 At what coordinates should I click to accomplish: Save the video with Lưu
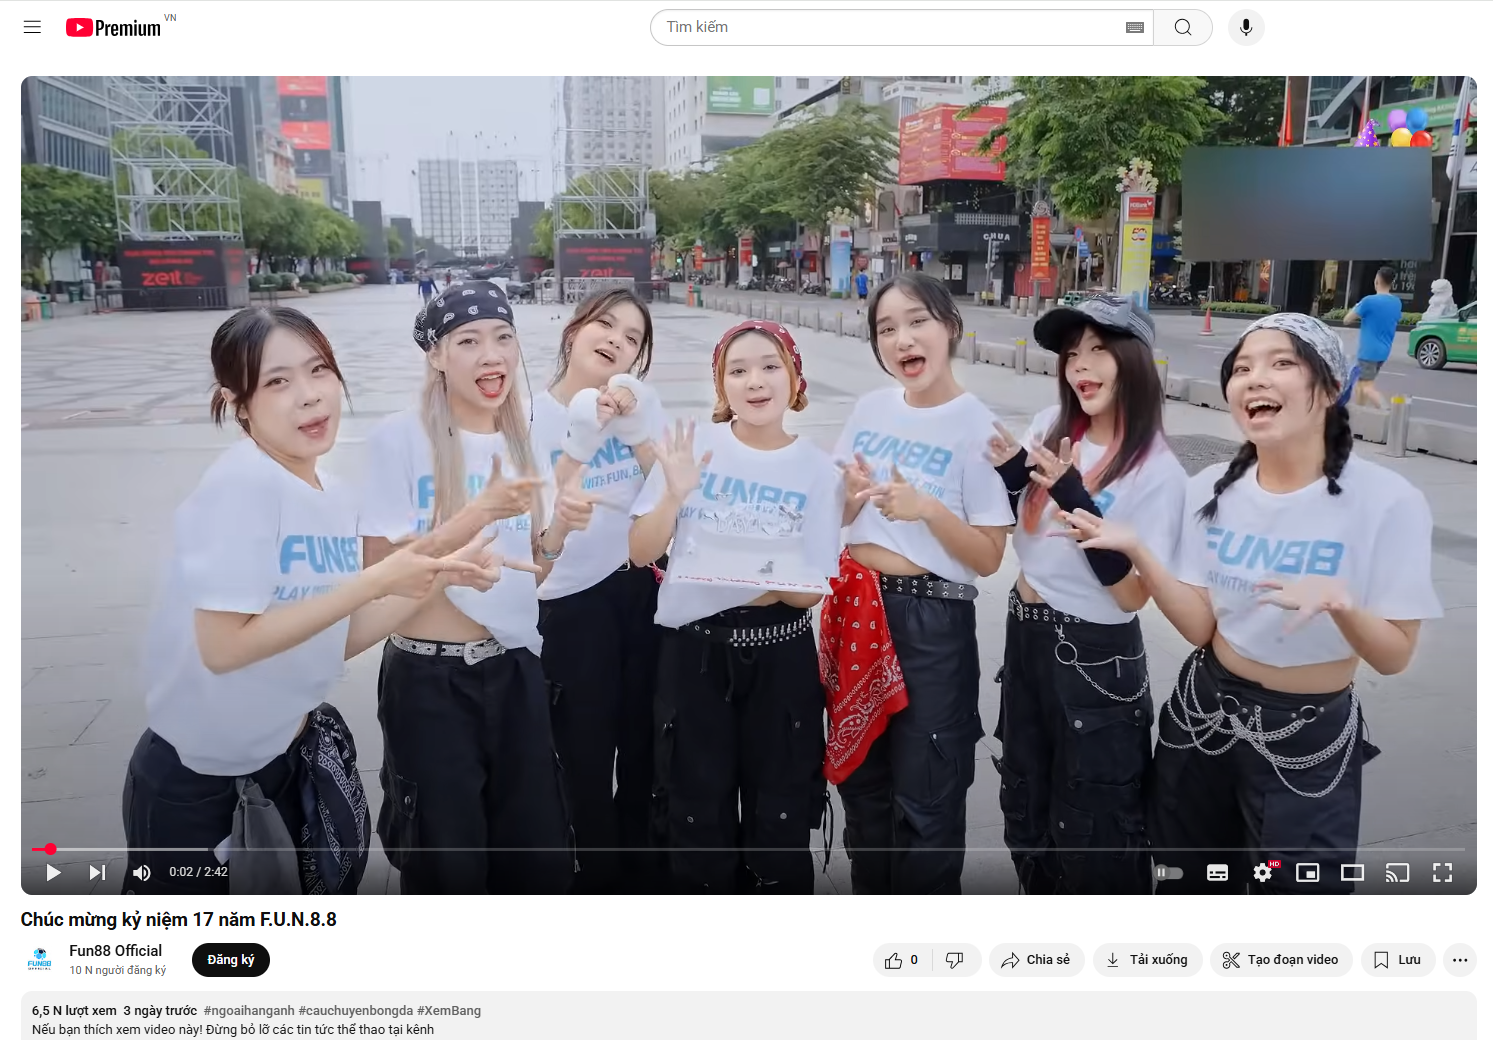click(x=1397, y=960)
